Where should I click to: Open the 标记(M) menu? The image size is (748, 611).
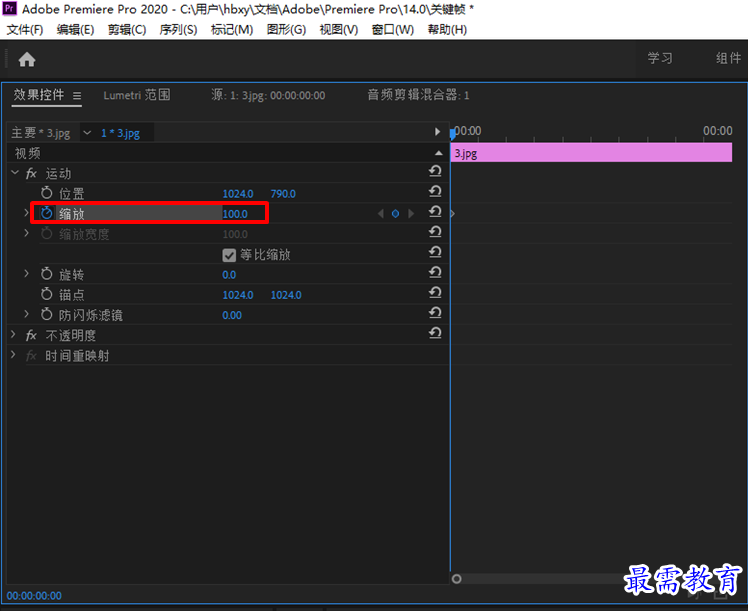(232, 30)
